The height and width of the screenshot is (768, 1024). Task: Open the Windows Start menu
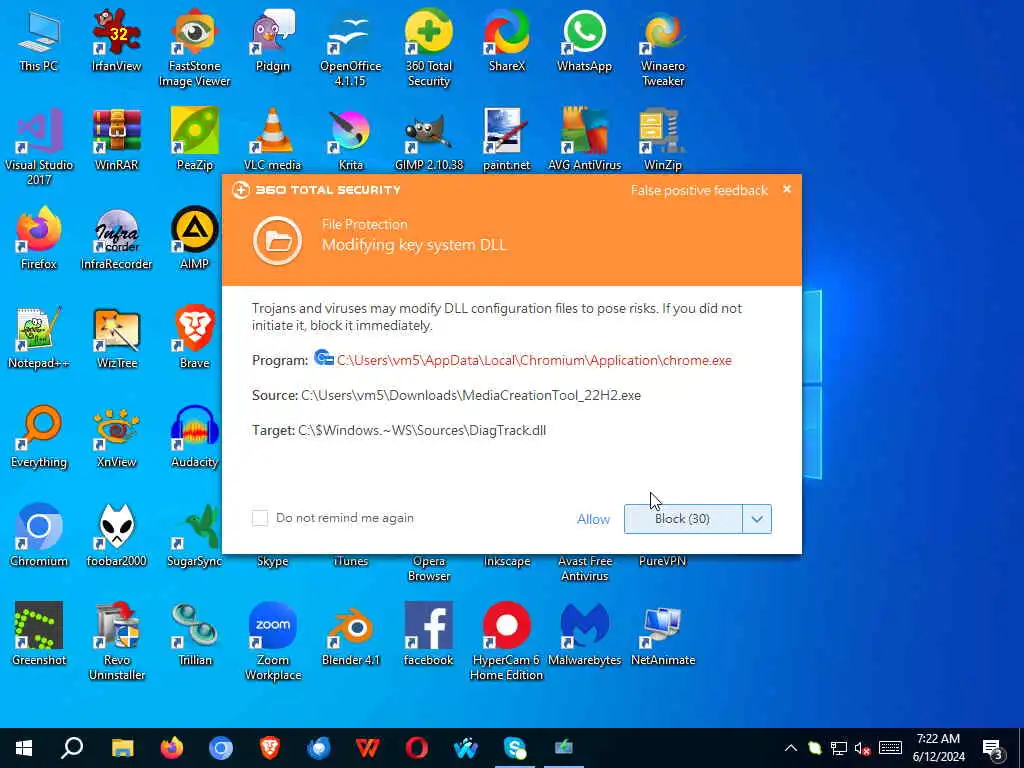tap(24, 748)
